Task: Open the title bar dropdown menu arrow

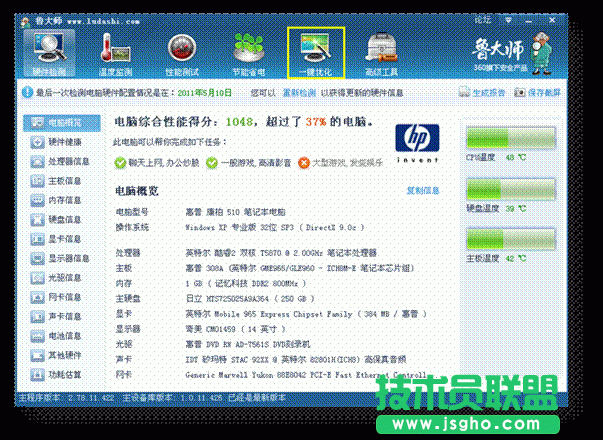Action: click(x=508, y=20)
